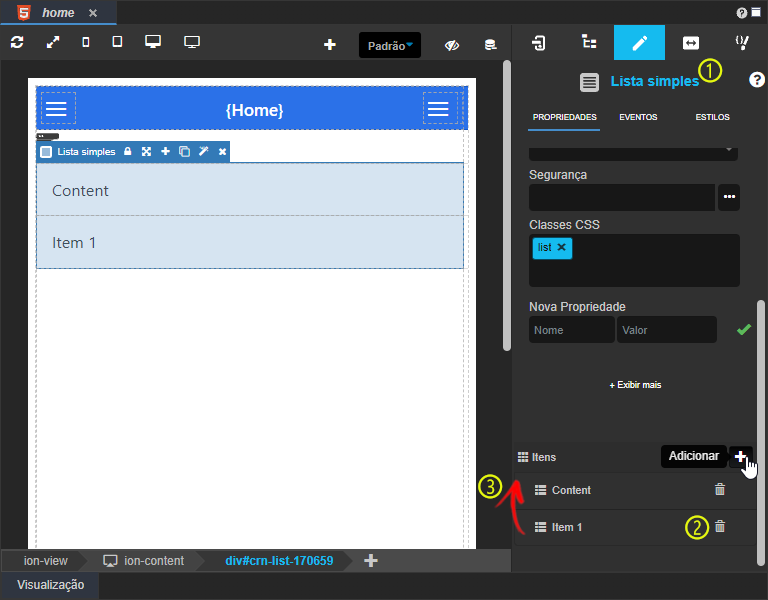Click the plus icon left of Padrão
The height and width of the screenshot is (600, 768).
[330, 45]
